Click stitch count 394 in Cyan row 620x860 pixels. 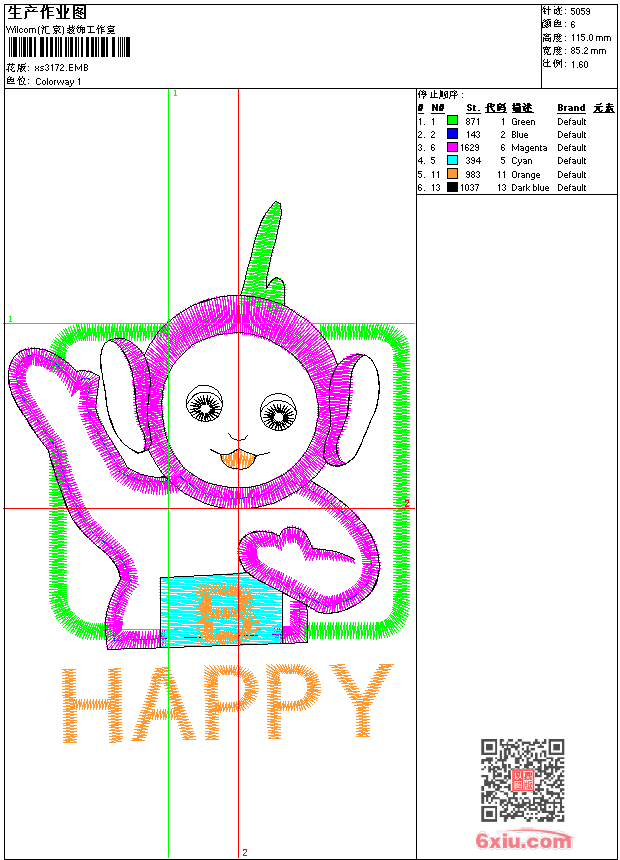coord(473,161)
